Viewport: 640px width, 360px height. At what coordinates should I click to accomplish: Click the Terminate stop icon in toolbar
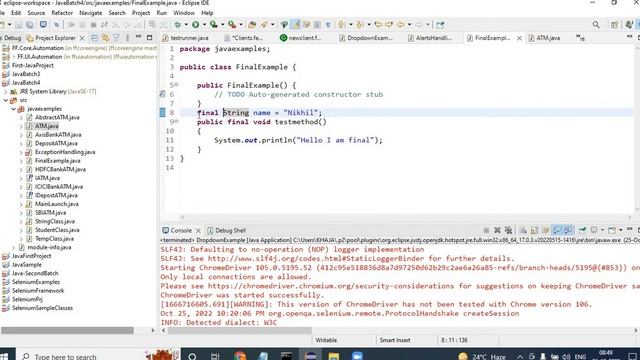pyautogui.click(x=93, y=25)
